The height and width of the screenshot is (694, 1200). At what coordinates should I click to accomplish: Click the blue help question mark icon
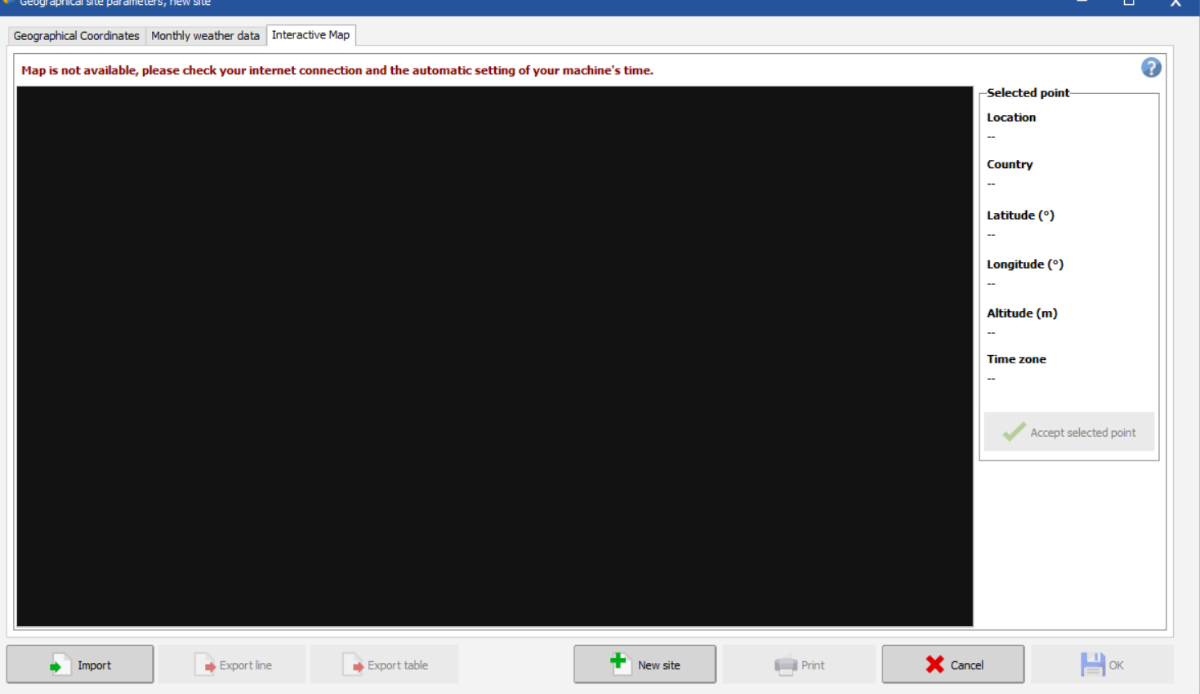pyautogui.click(x=1151, y=68)
